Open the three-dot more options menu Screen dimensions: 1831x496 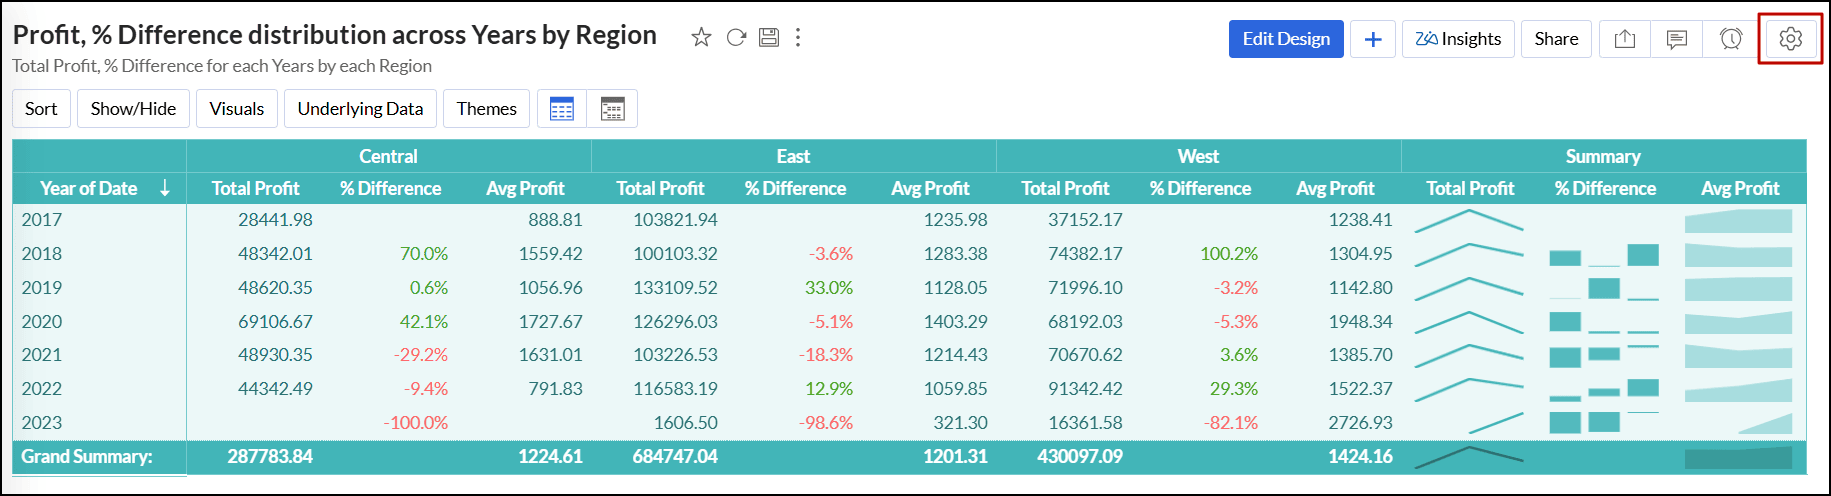tap(797, 38)
